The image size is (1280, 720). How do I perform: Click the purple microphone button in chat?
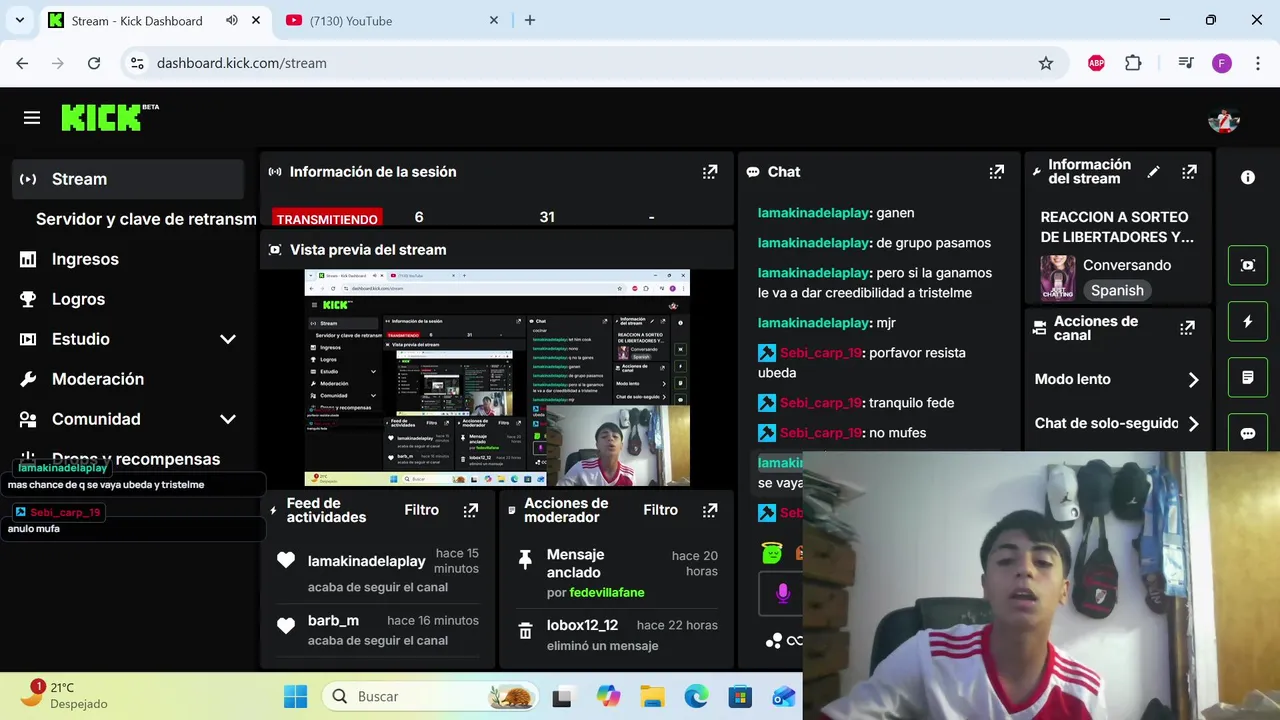[782, 593]
